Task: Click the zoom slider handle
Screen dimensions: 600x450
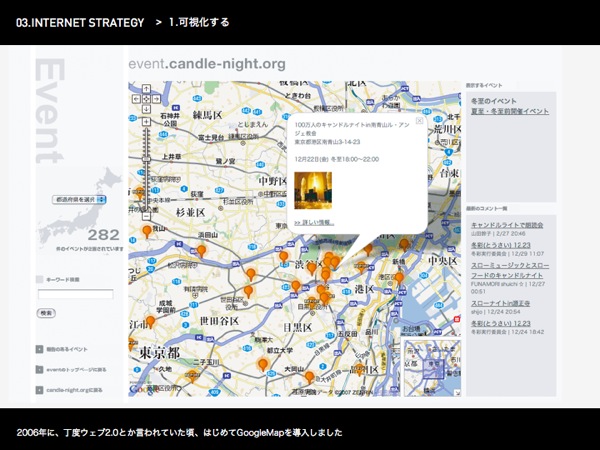Action: [147, 159]
